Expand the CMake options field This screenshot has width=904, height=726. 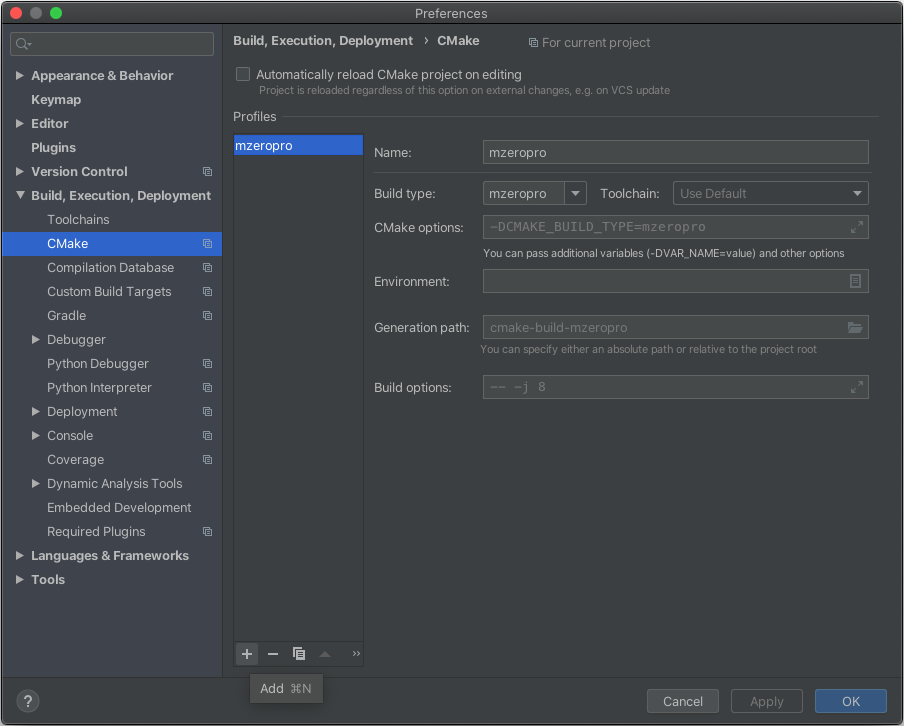point(857,227)
